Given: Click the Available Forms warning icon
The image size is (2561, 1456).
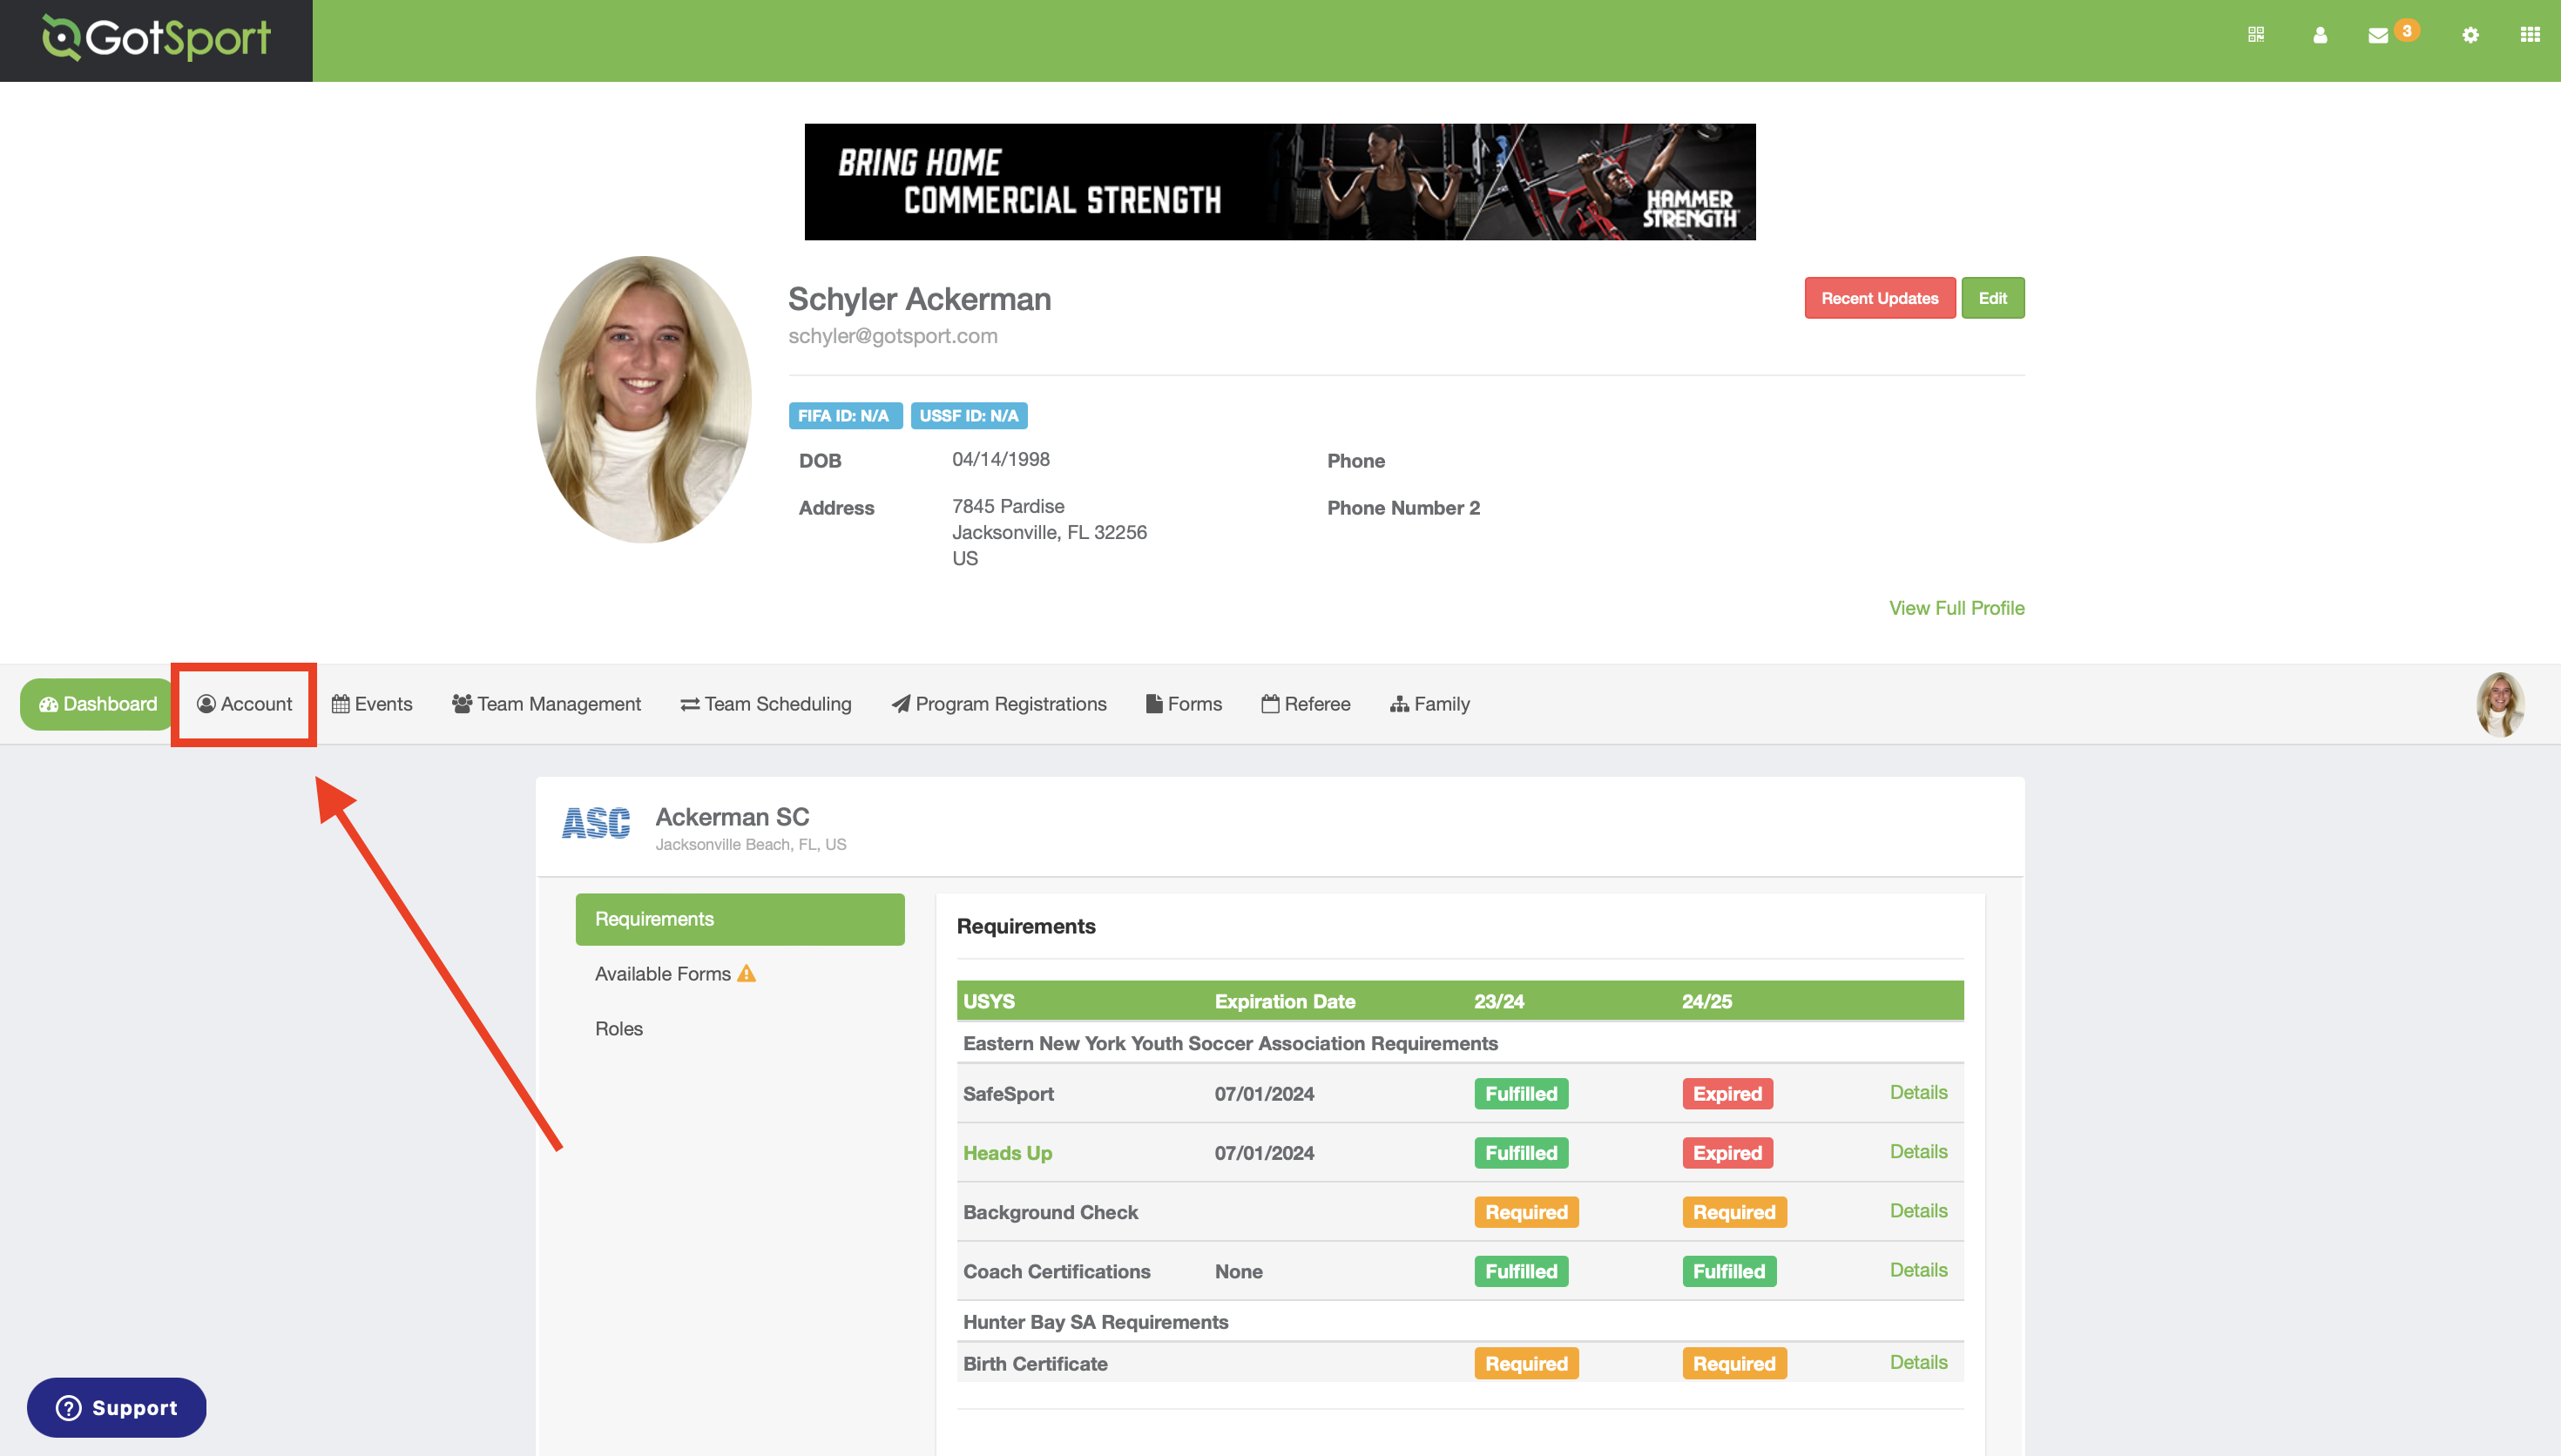Looking at the screenshot, I should 746,973.
